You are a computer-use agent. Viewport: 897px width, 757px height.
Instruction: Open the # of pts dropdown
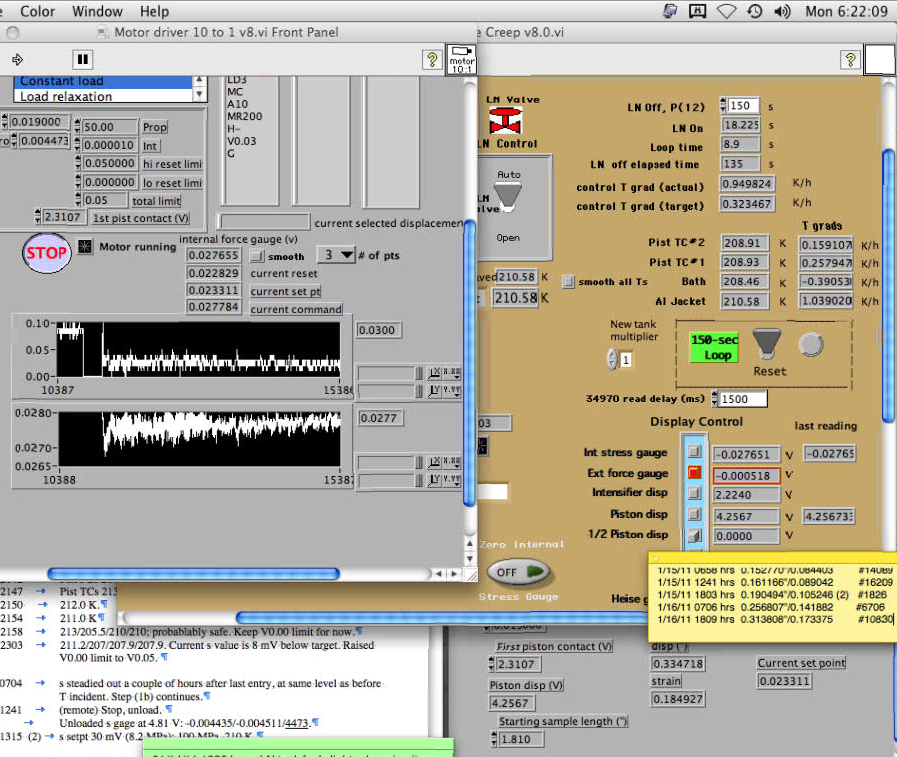tap(337, 255)
